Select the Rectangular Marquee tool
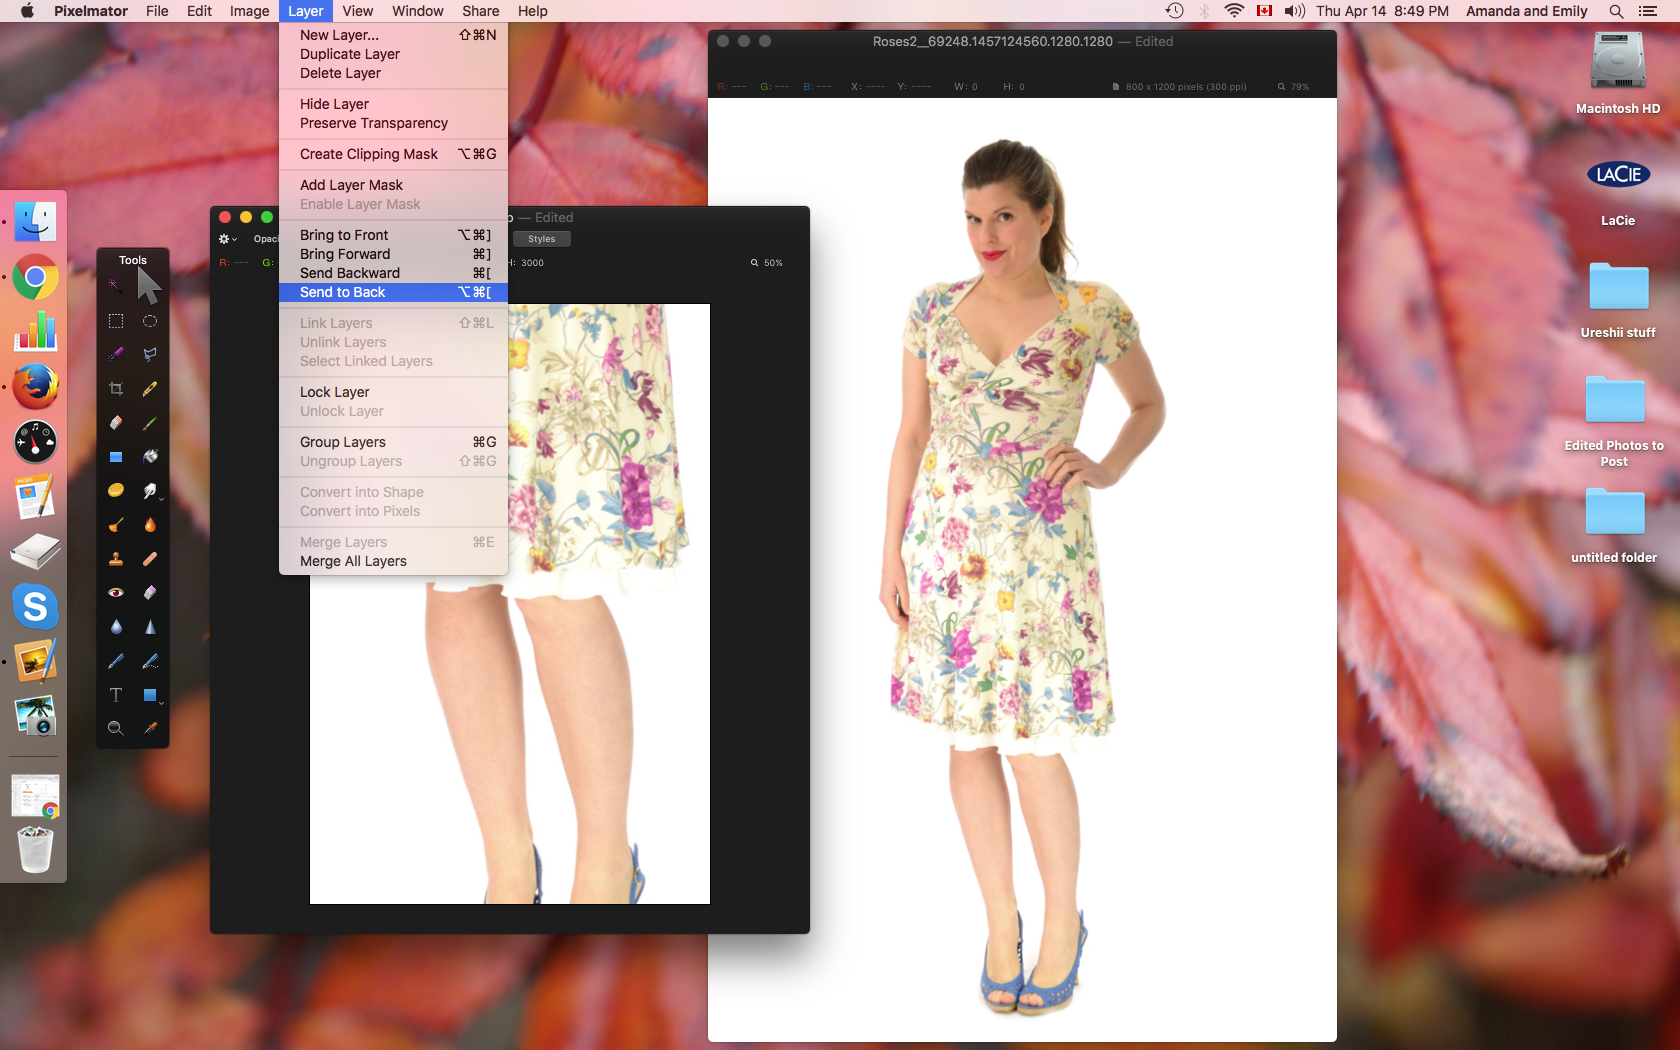This screenshot has height=1050, width=1680. (x=116, y=321)
